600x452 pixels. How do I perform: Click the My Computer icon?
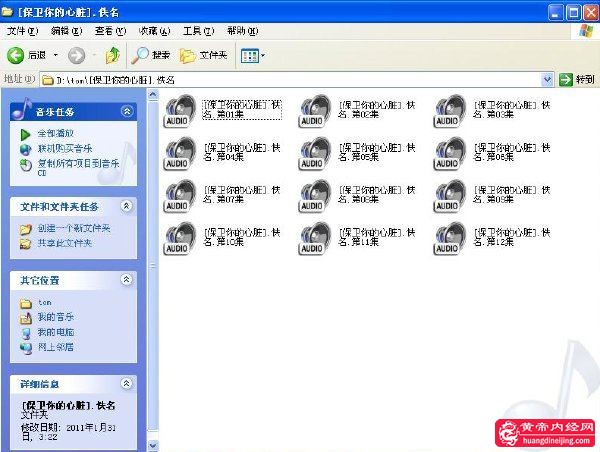(x=26, y=333)
